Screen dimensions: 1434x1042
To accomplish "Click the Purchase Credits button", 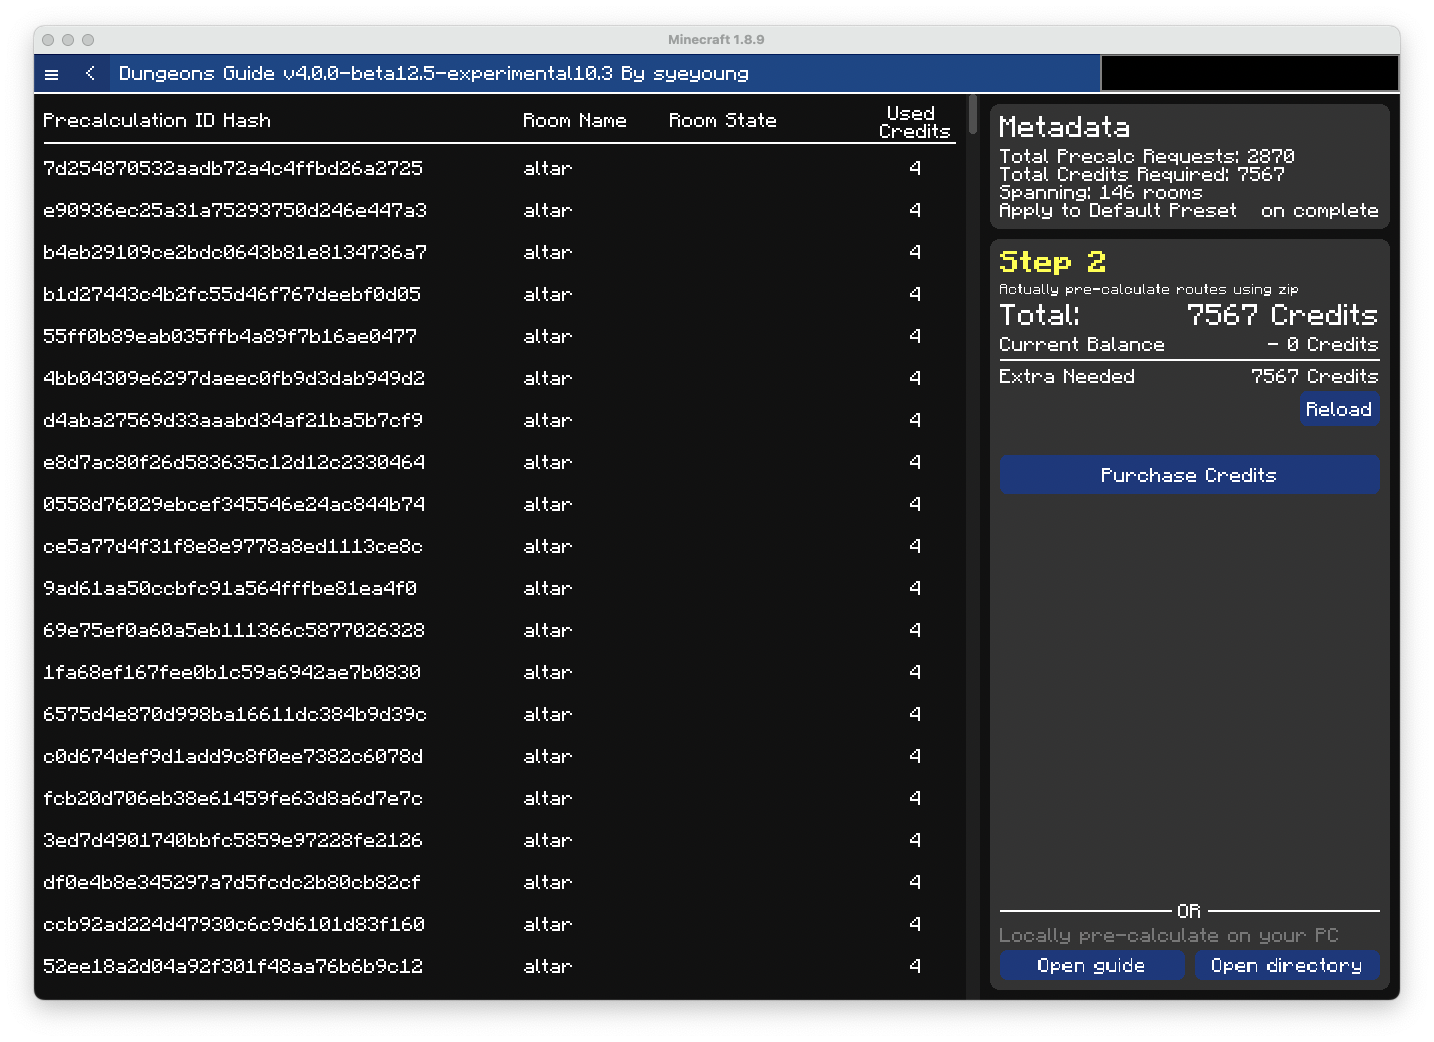I will pos(1189,474).
